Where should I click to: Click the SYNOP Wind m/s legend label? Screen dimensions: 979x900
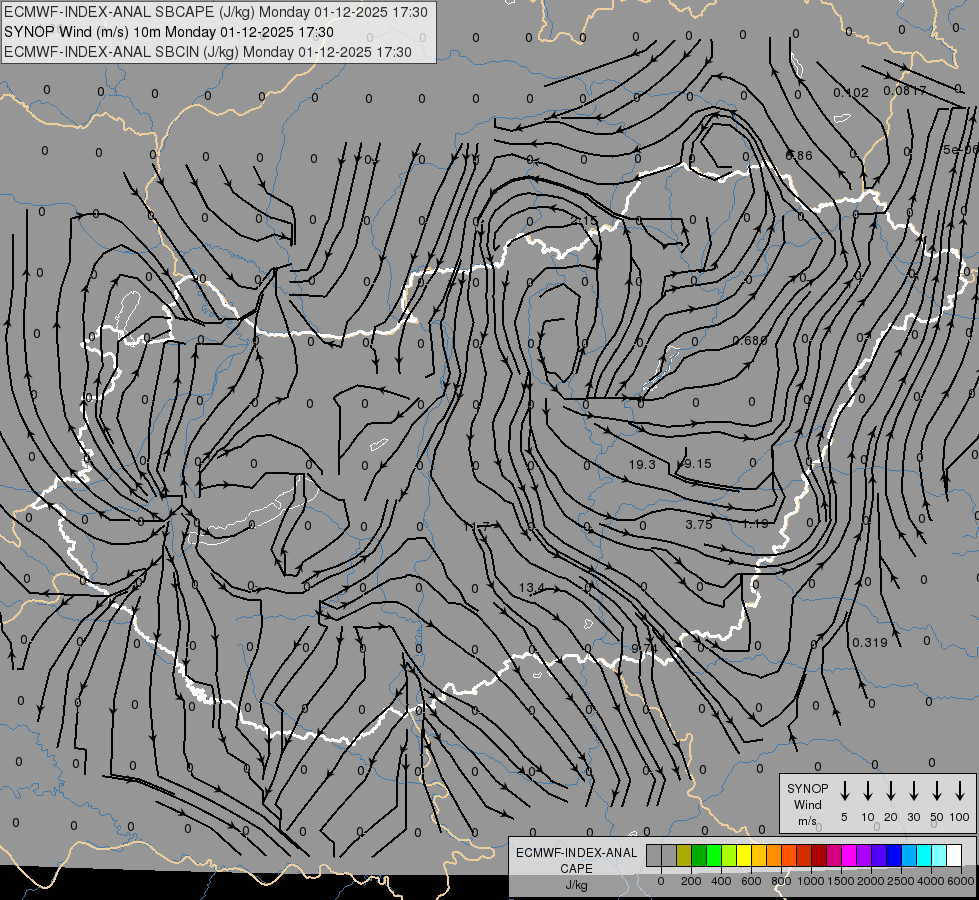pyautogui.click(x=807, y=804)
